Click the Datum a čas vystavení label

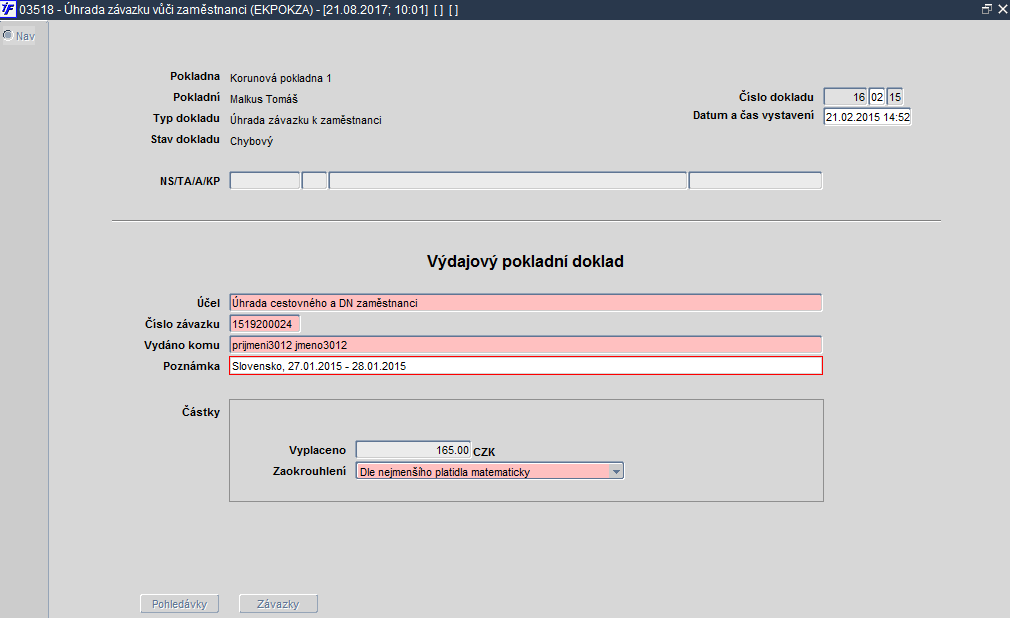(x=754, y=115)
